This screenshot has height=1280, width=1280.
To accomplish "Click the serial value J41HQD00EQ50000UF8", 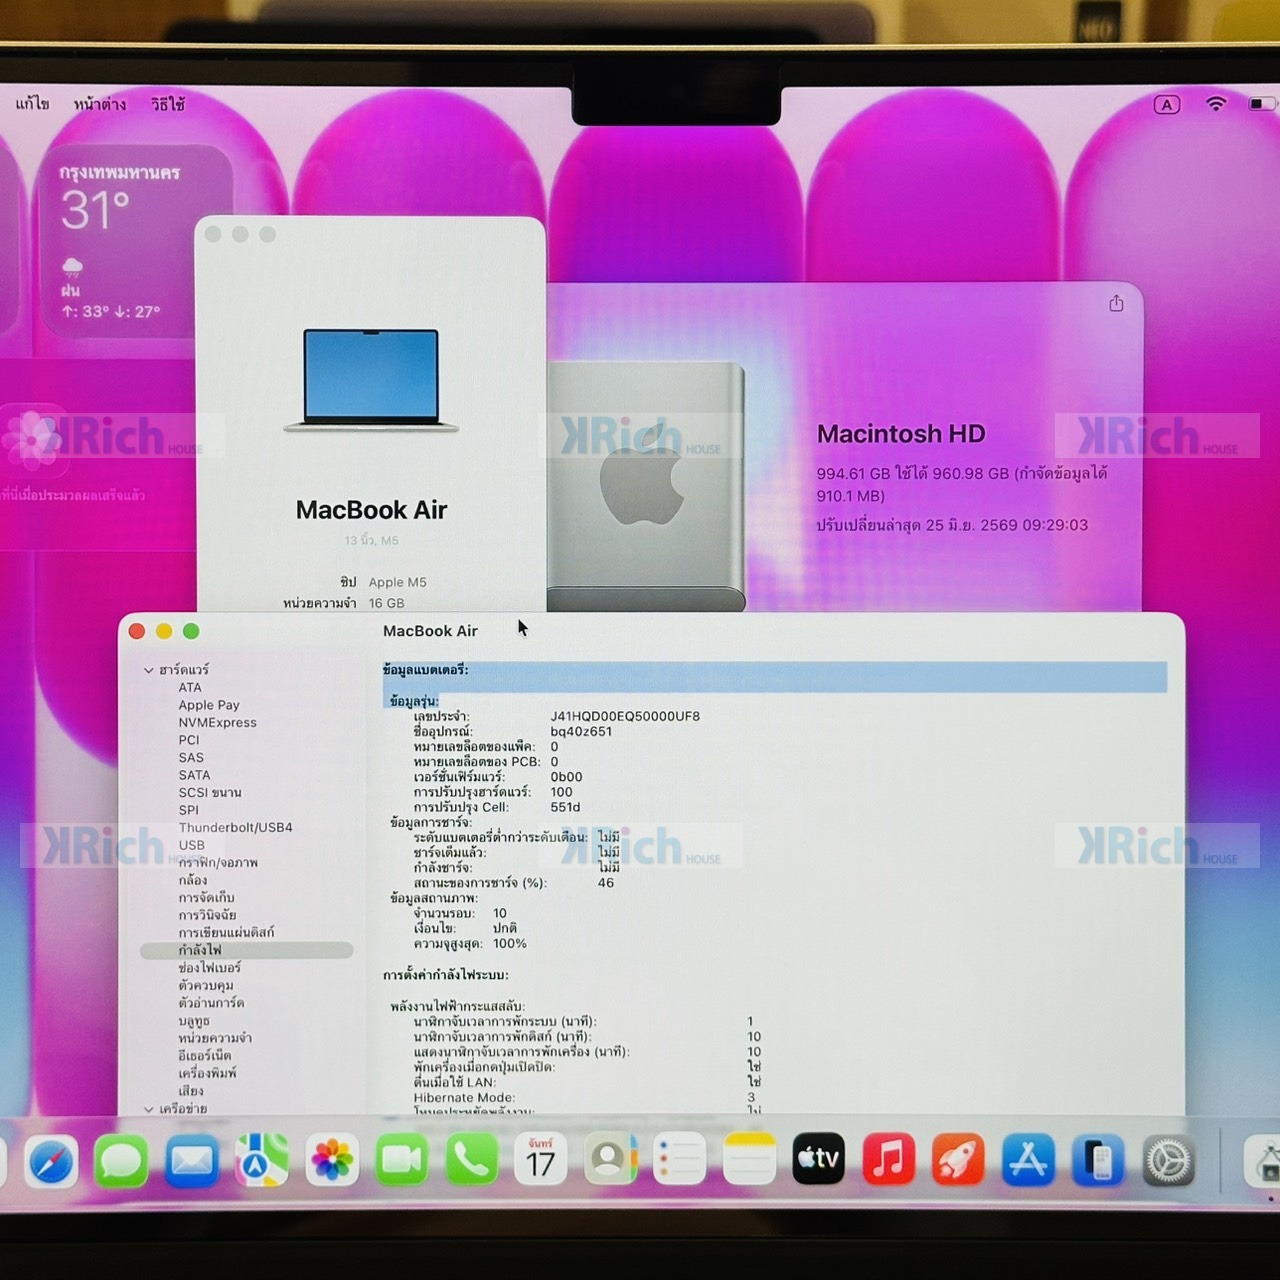I will pyautogui.click(x=625, y=716).
